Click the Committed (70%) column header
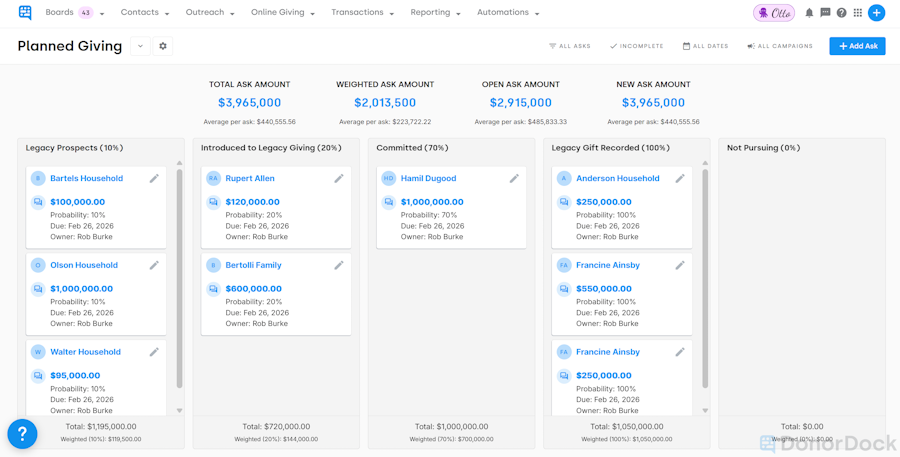The height and width of the screenshot is (457, 900). coord(412,148)
